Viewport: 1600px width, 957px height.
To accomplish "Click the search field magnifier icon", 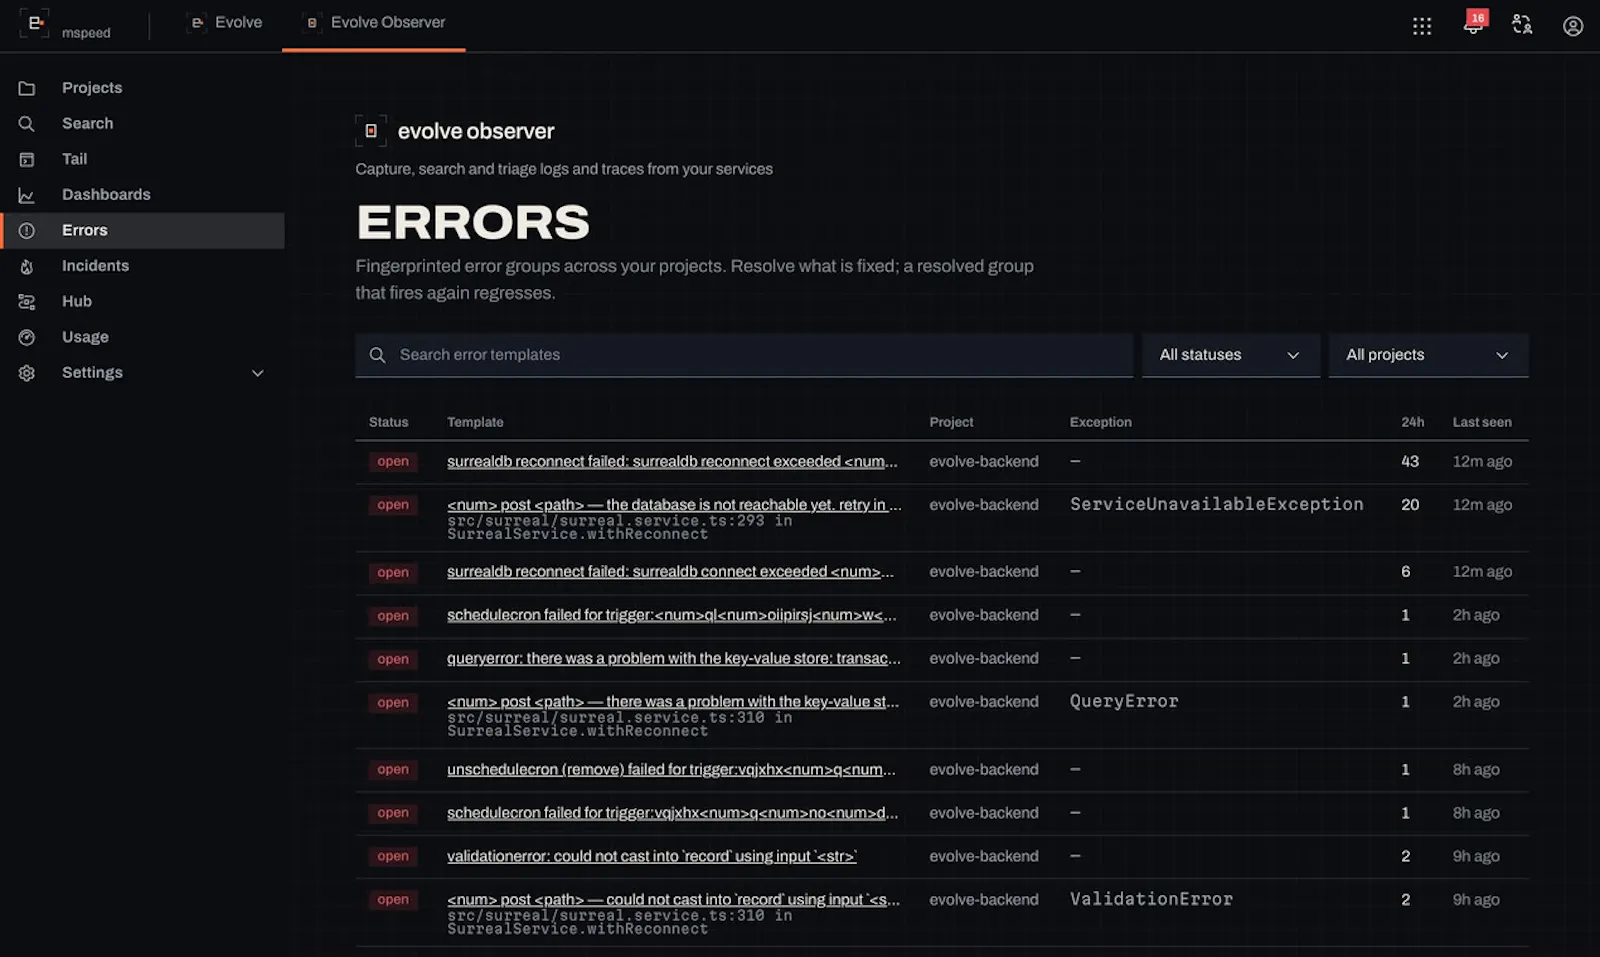I will [x=377, y=355].
